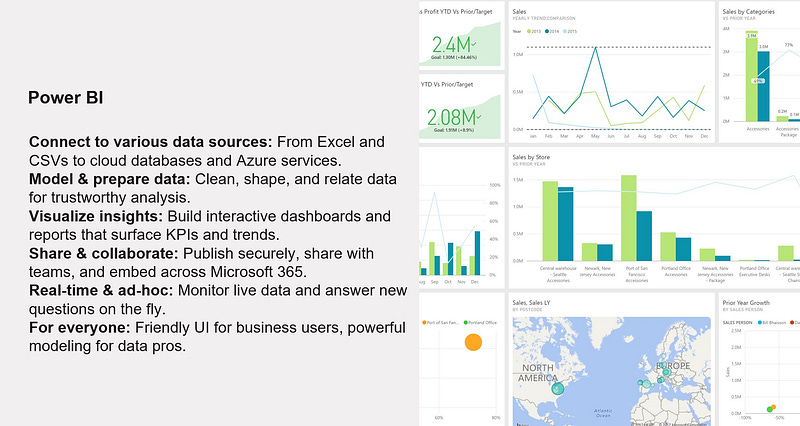Click the 2013 legend marker in Sales chart

pyautogui.click(x=529, y=32)
